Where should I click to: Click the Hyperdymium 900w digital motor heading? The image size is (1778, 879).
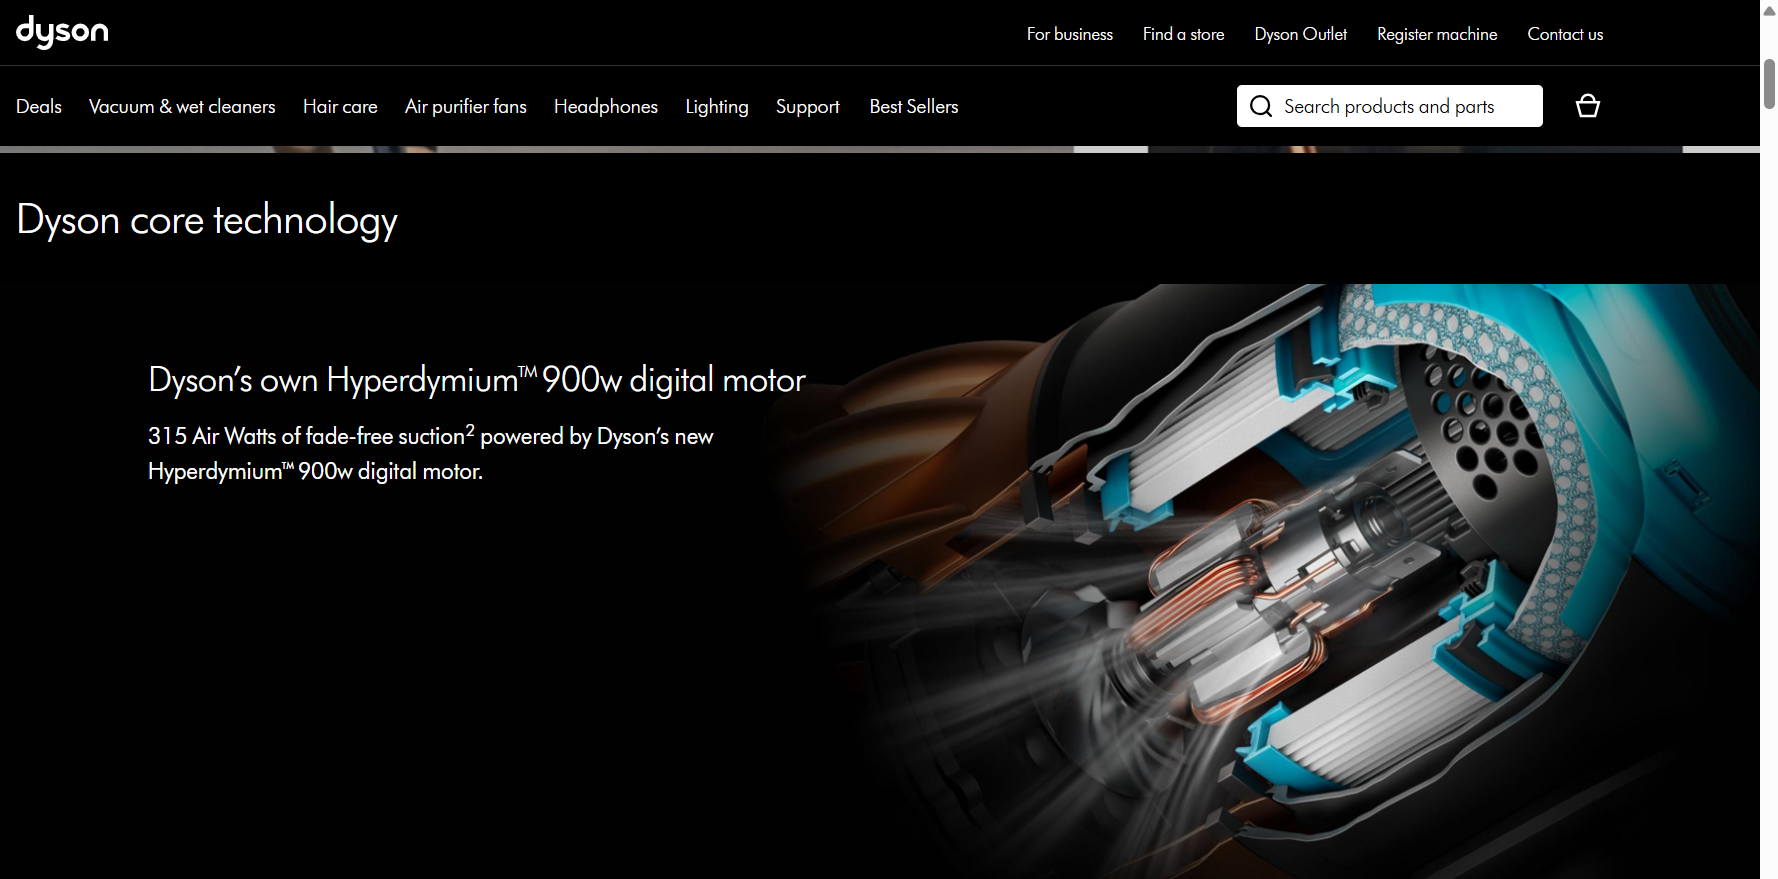[x=476, y=380]
